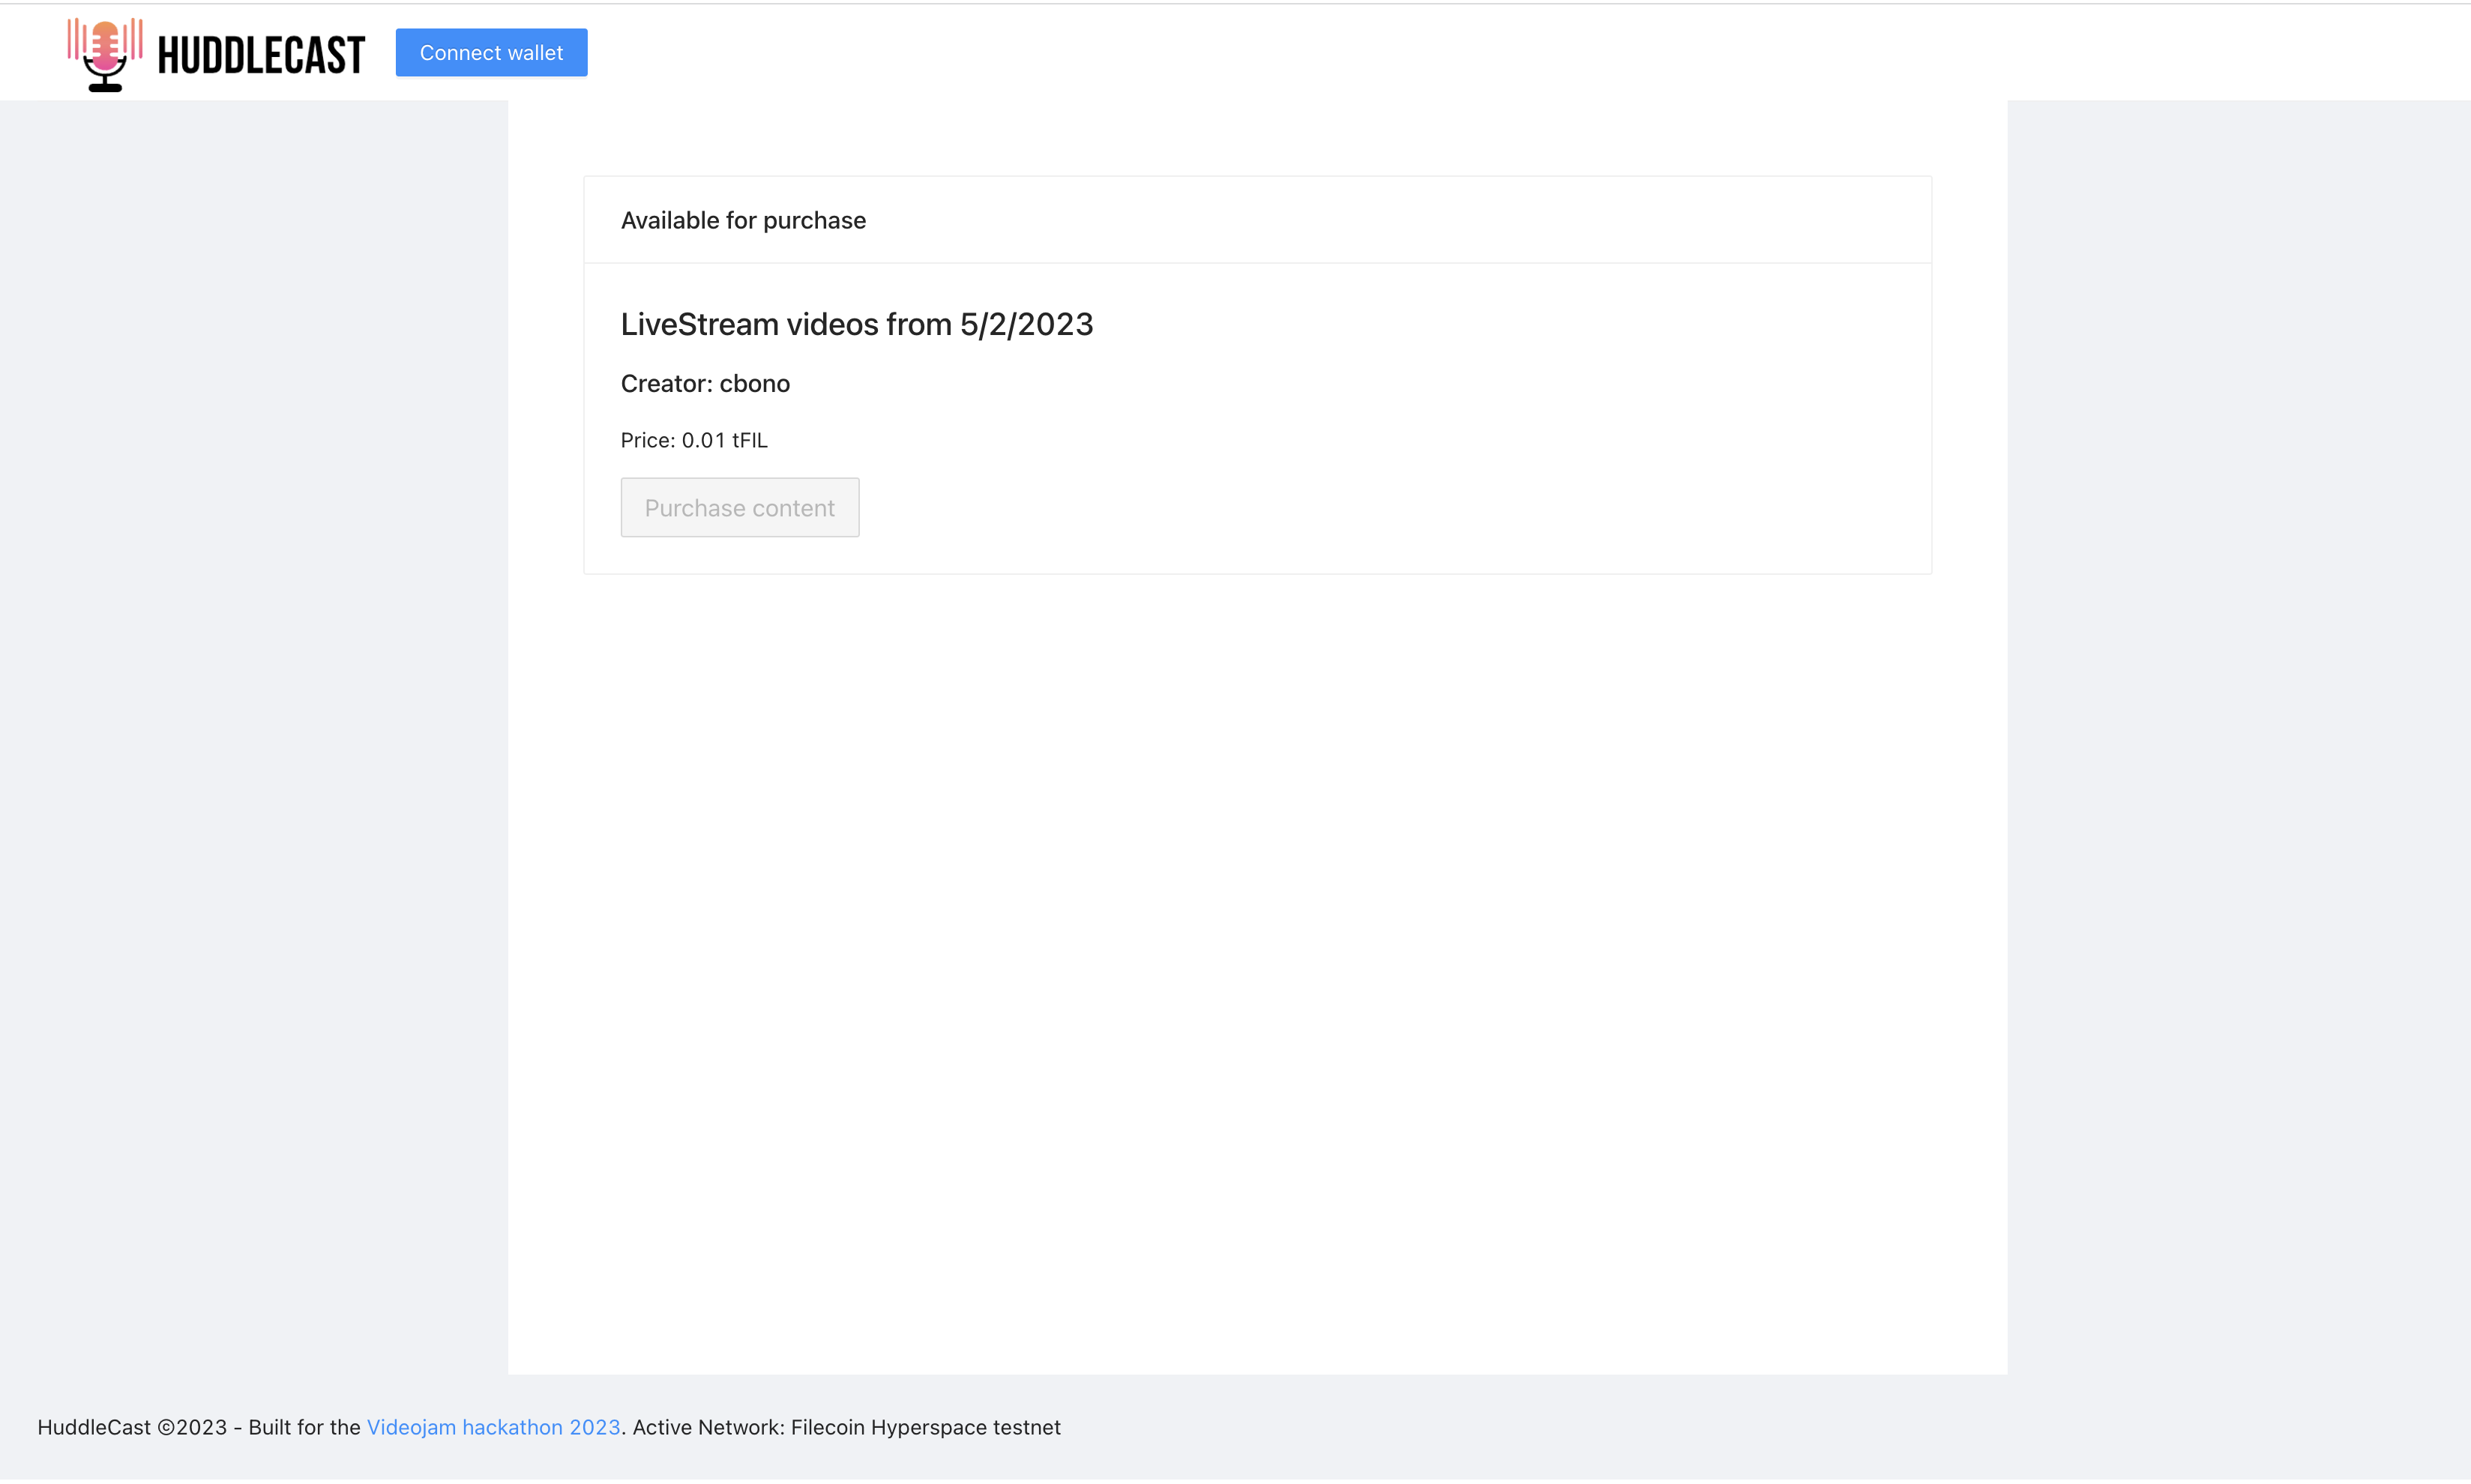Click the Creator: cbono text

705,383
